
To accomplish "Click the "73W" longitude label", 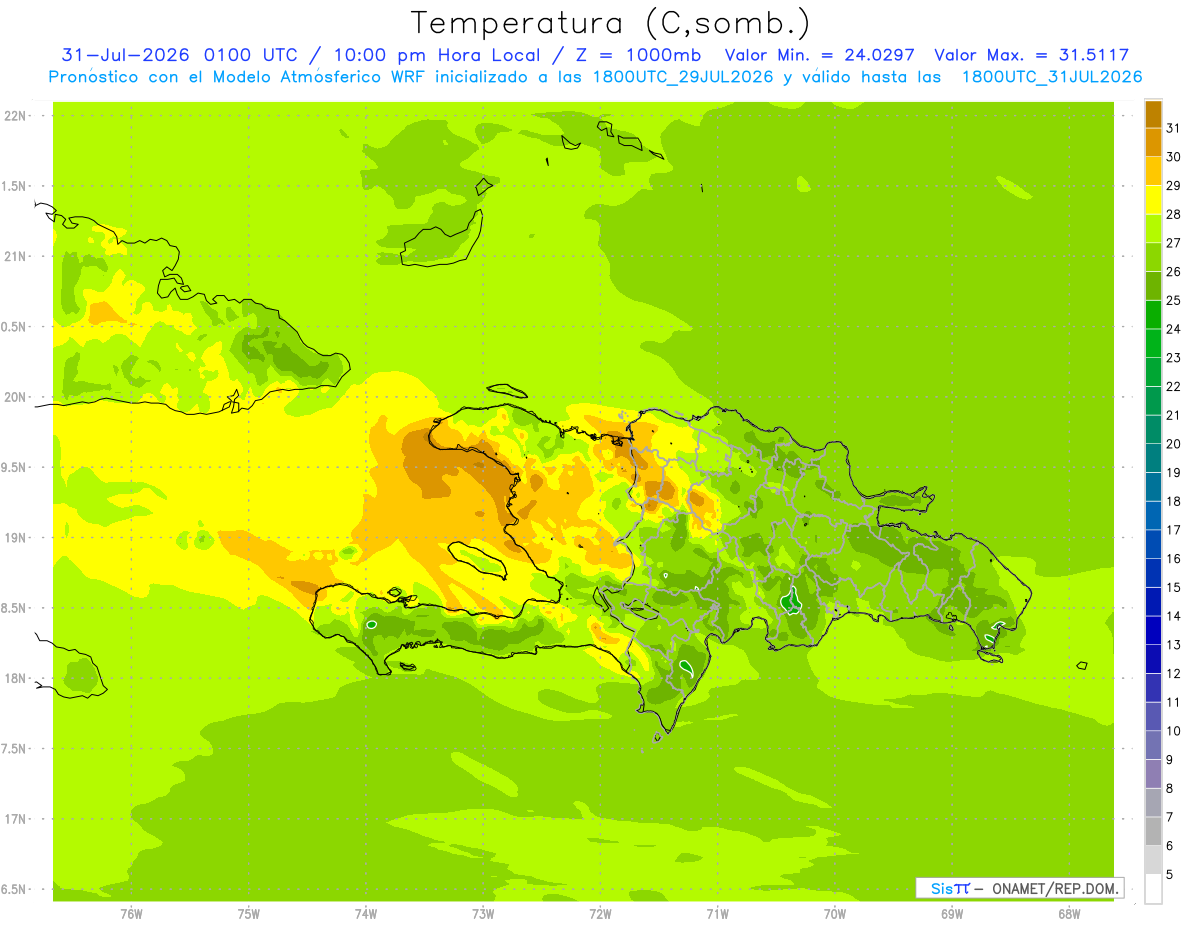I will 483,914.
